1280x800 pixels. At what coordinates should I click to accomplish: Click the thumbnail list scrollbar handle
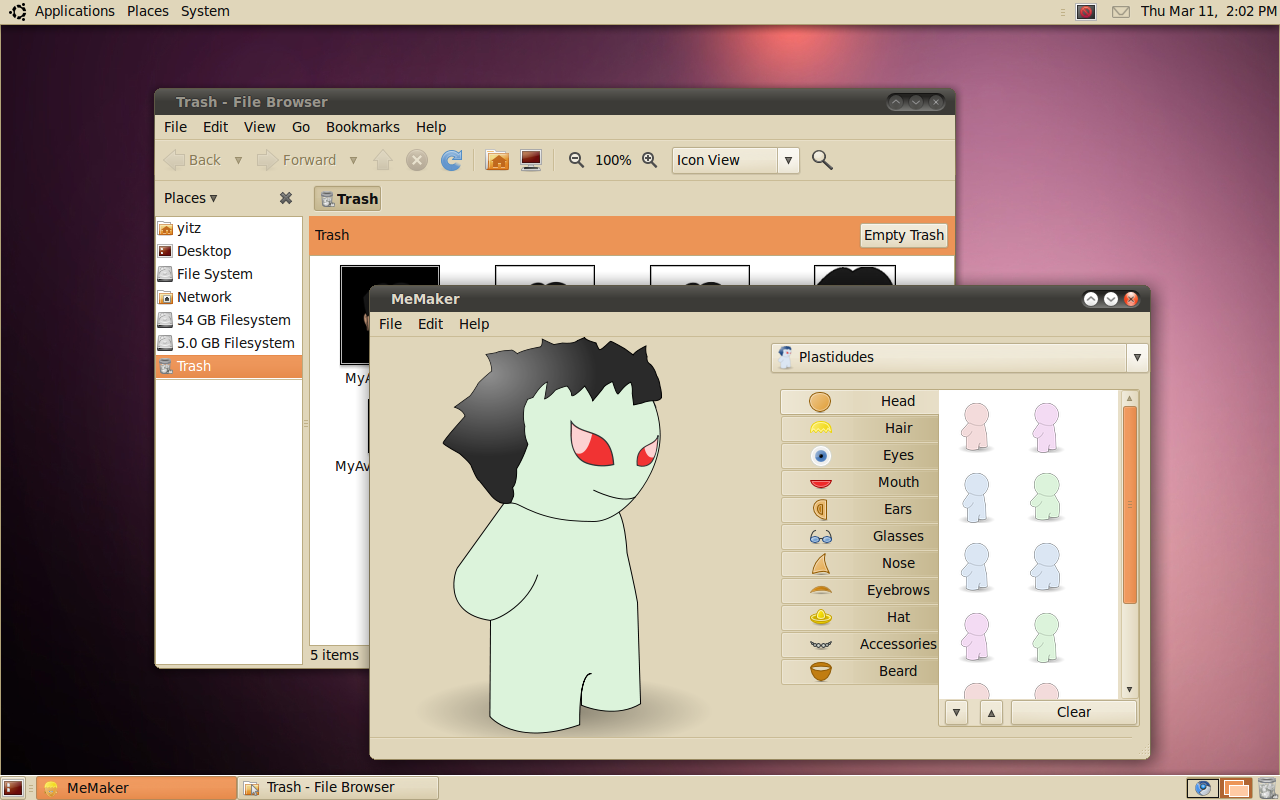pos(1129,505)
